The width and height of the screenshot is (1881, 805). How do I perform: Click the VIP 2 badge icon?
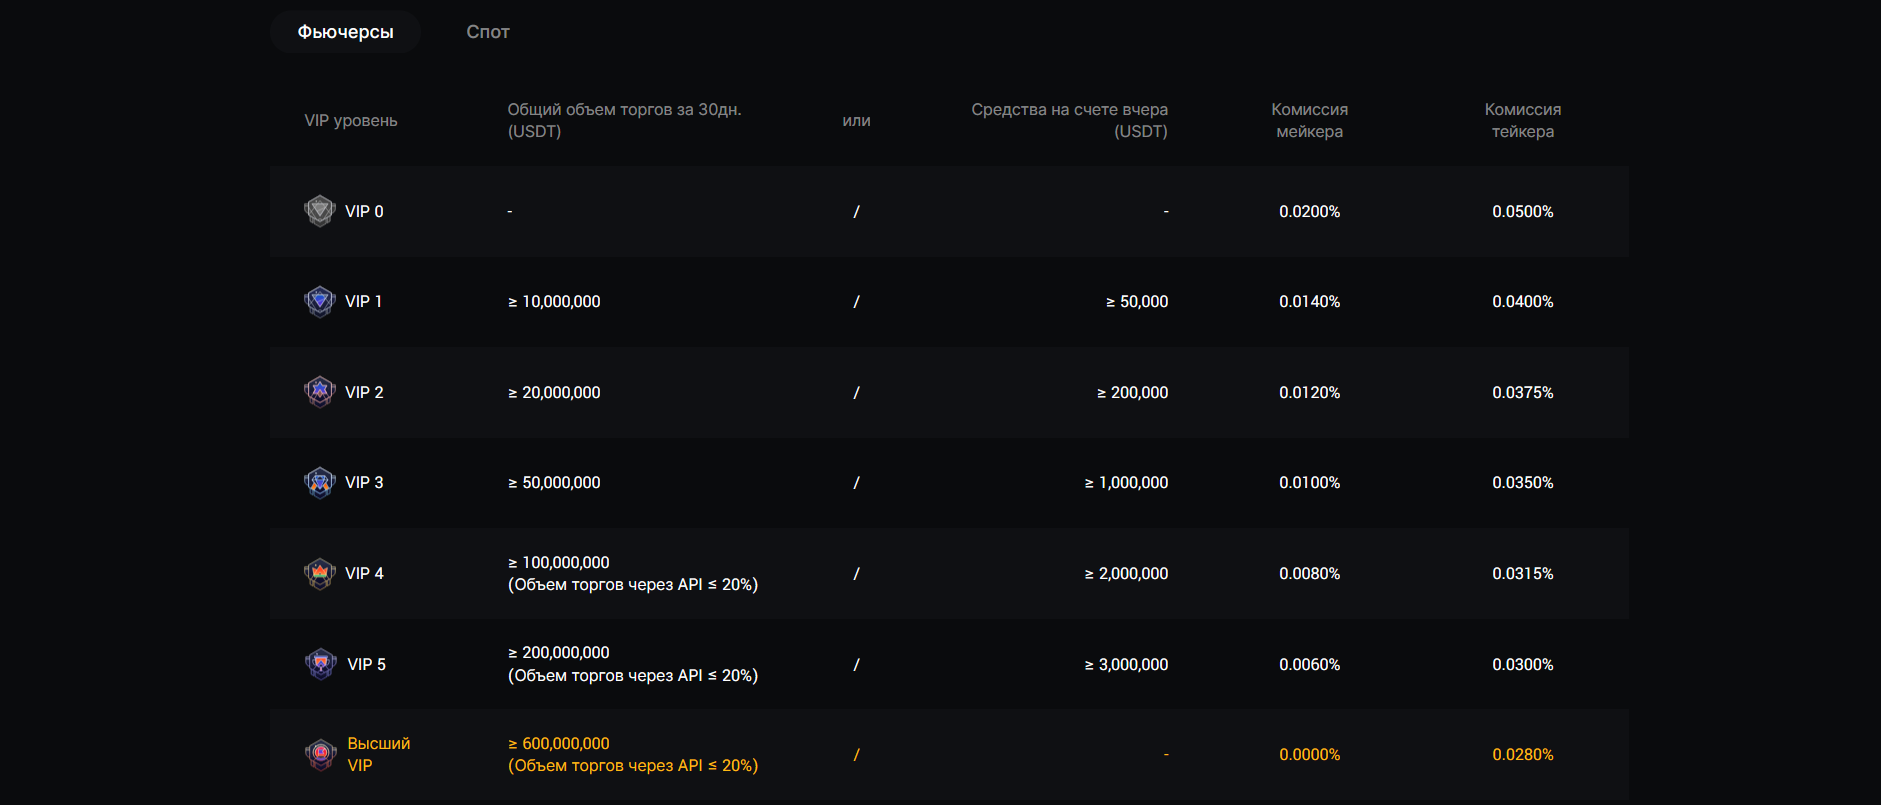pyautogui.click(x=319, y=392)
